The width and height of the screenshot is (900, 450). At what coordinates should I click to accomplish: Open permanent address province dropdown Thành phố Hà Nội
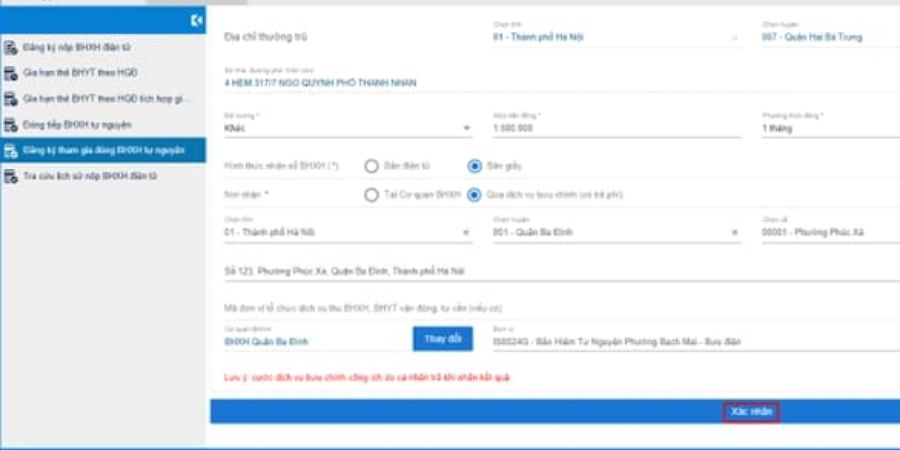coord(616,37)
